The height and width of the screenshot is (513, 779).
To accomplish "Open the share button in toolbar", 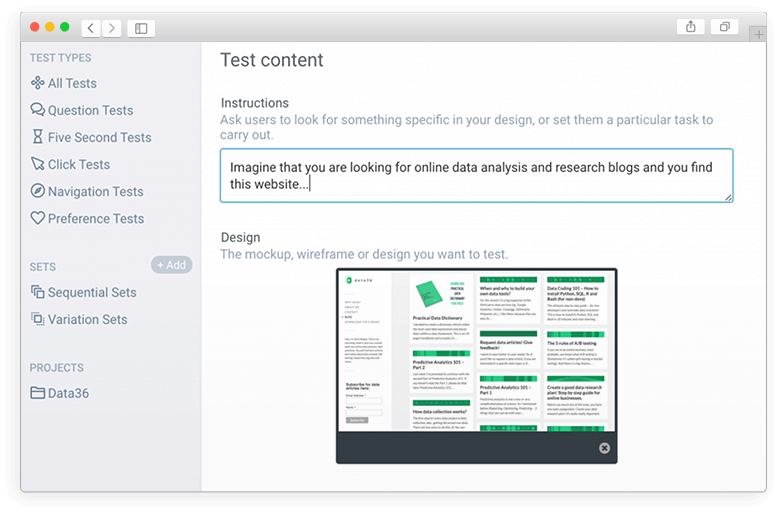I will pos(691,27).
